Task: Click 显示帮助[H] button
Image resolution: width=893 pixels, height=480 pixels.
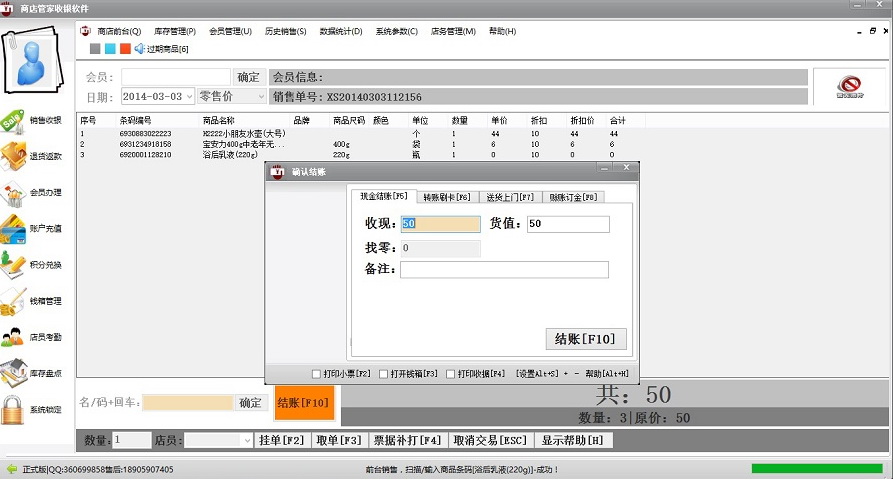Action: coord(572,441)
